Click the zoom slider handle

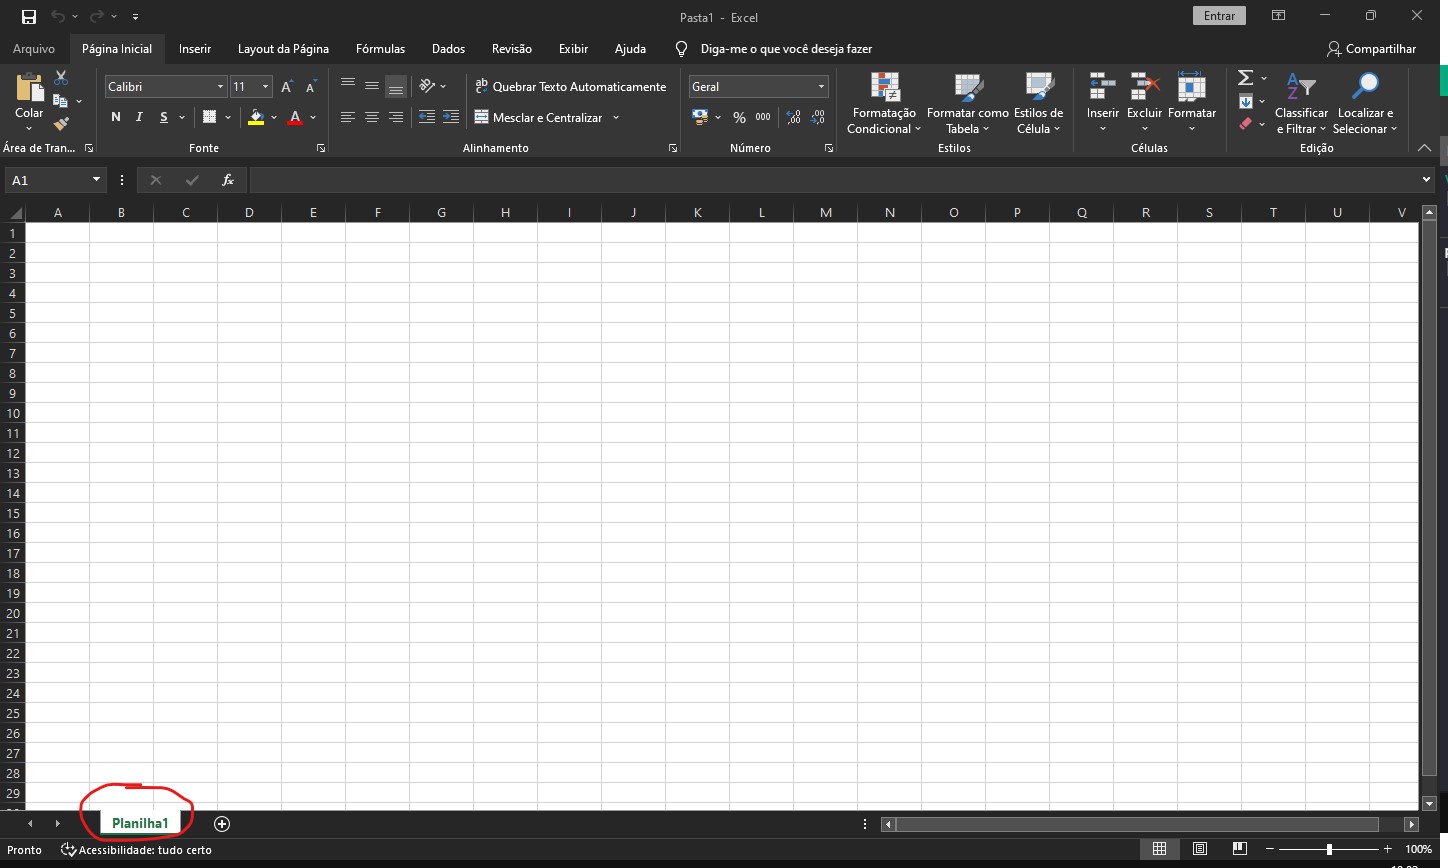1329,849
